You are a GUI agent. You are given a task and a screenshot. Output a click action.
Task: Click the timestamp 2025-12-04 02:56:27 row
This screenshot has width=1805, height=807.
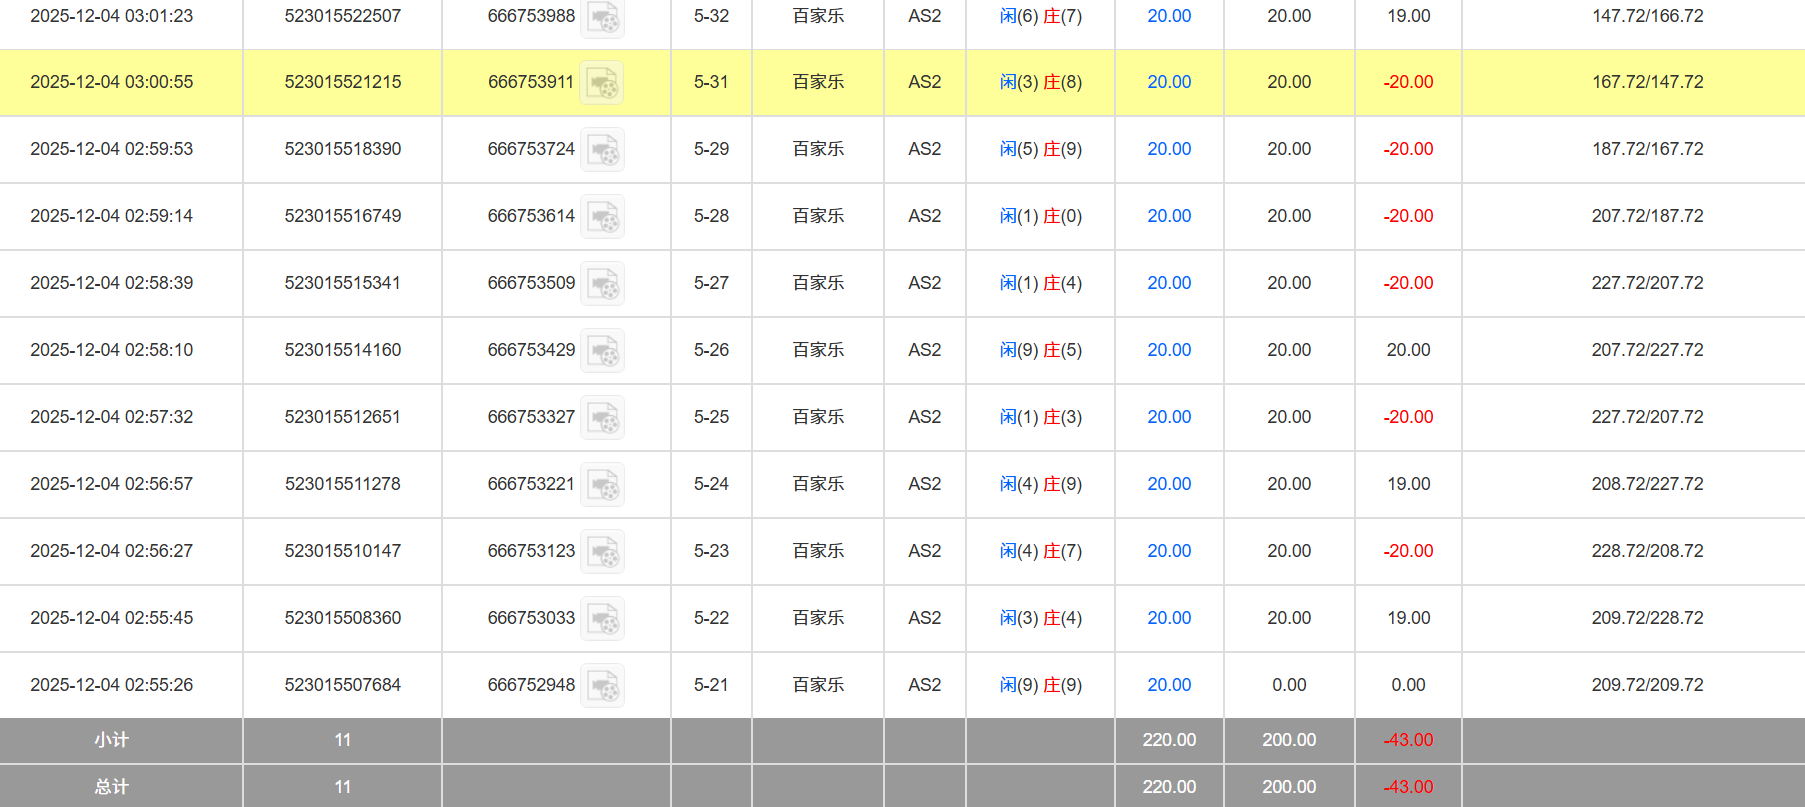tap(111, 551)
